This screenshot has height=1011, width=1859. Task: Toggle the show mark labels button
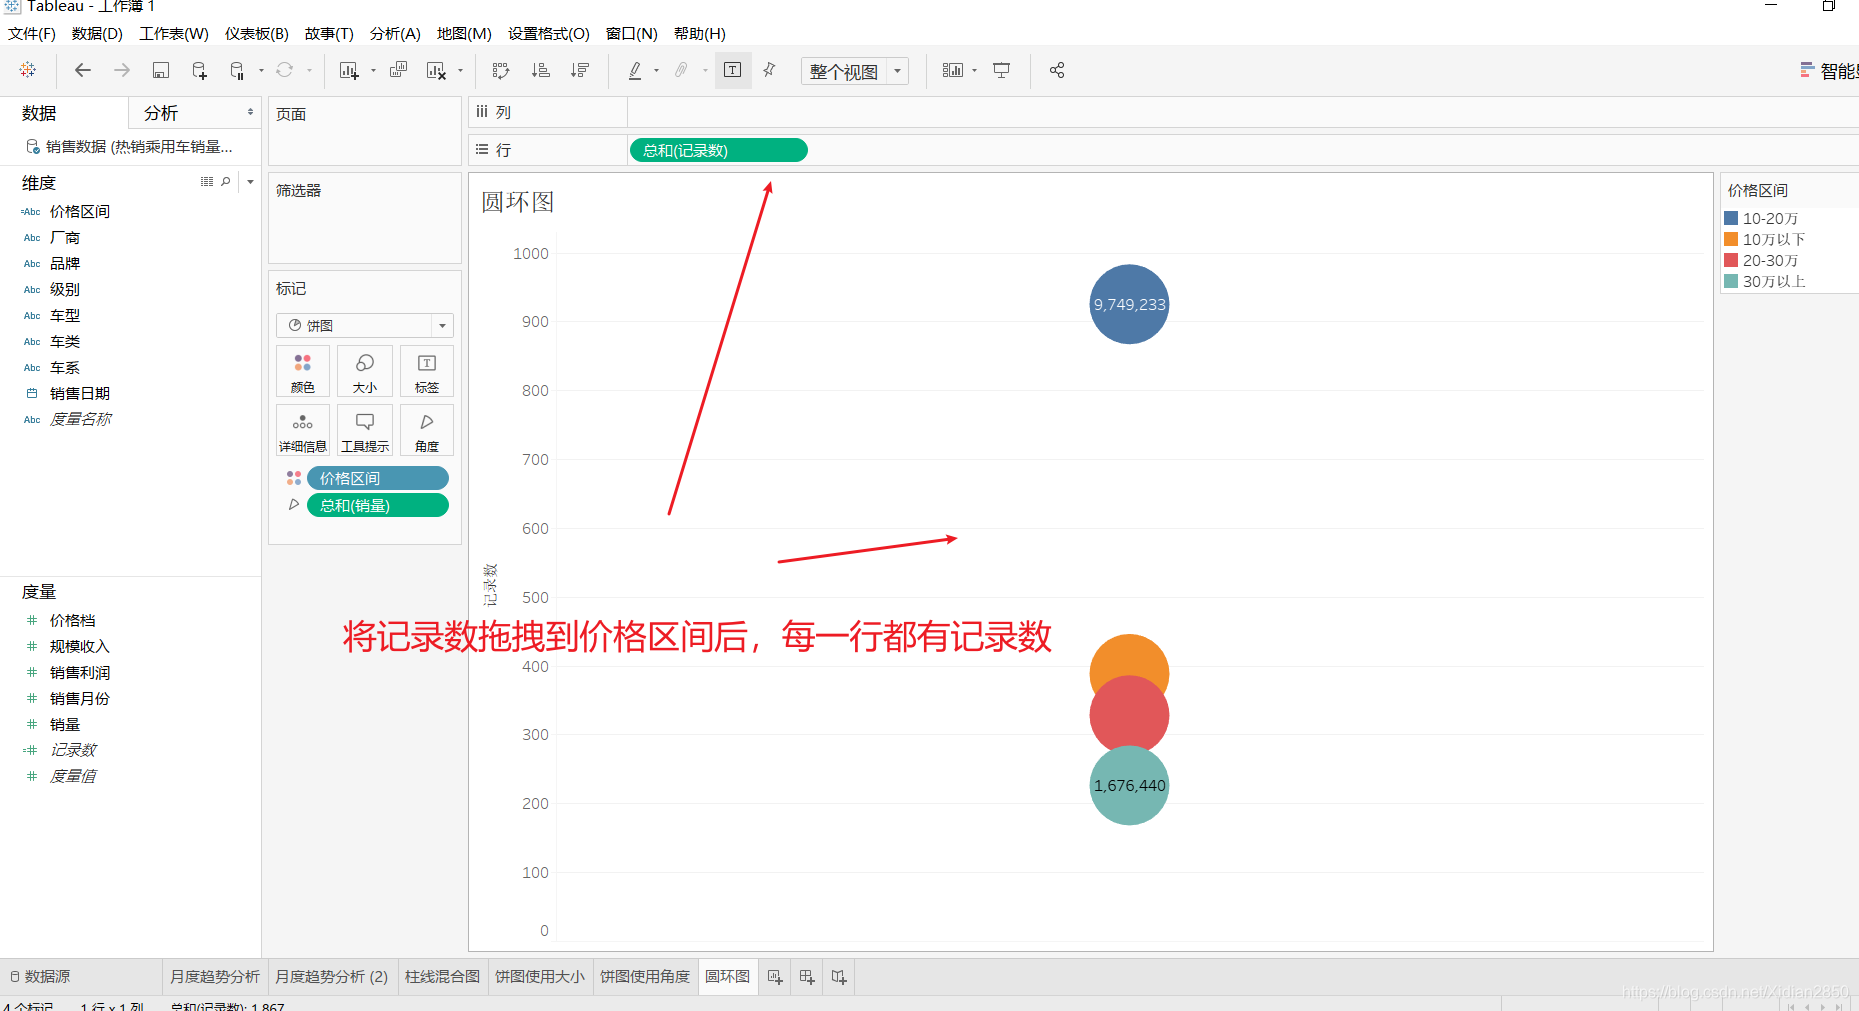point(733,70)
